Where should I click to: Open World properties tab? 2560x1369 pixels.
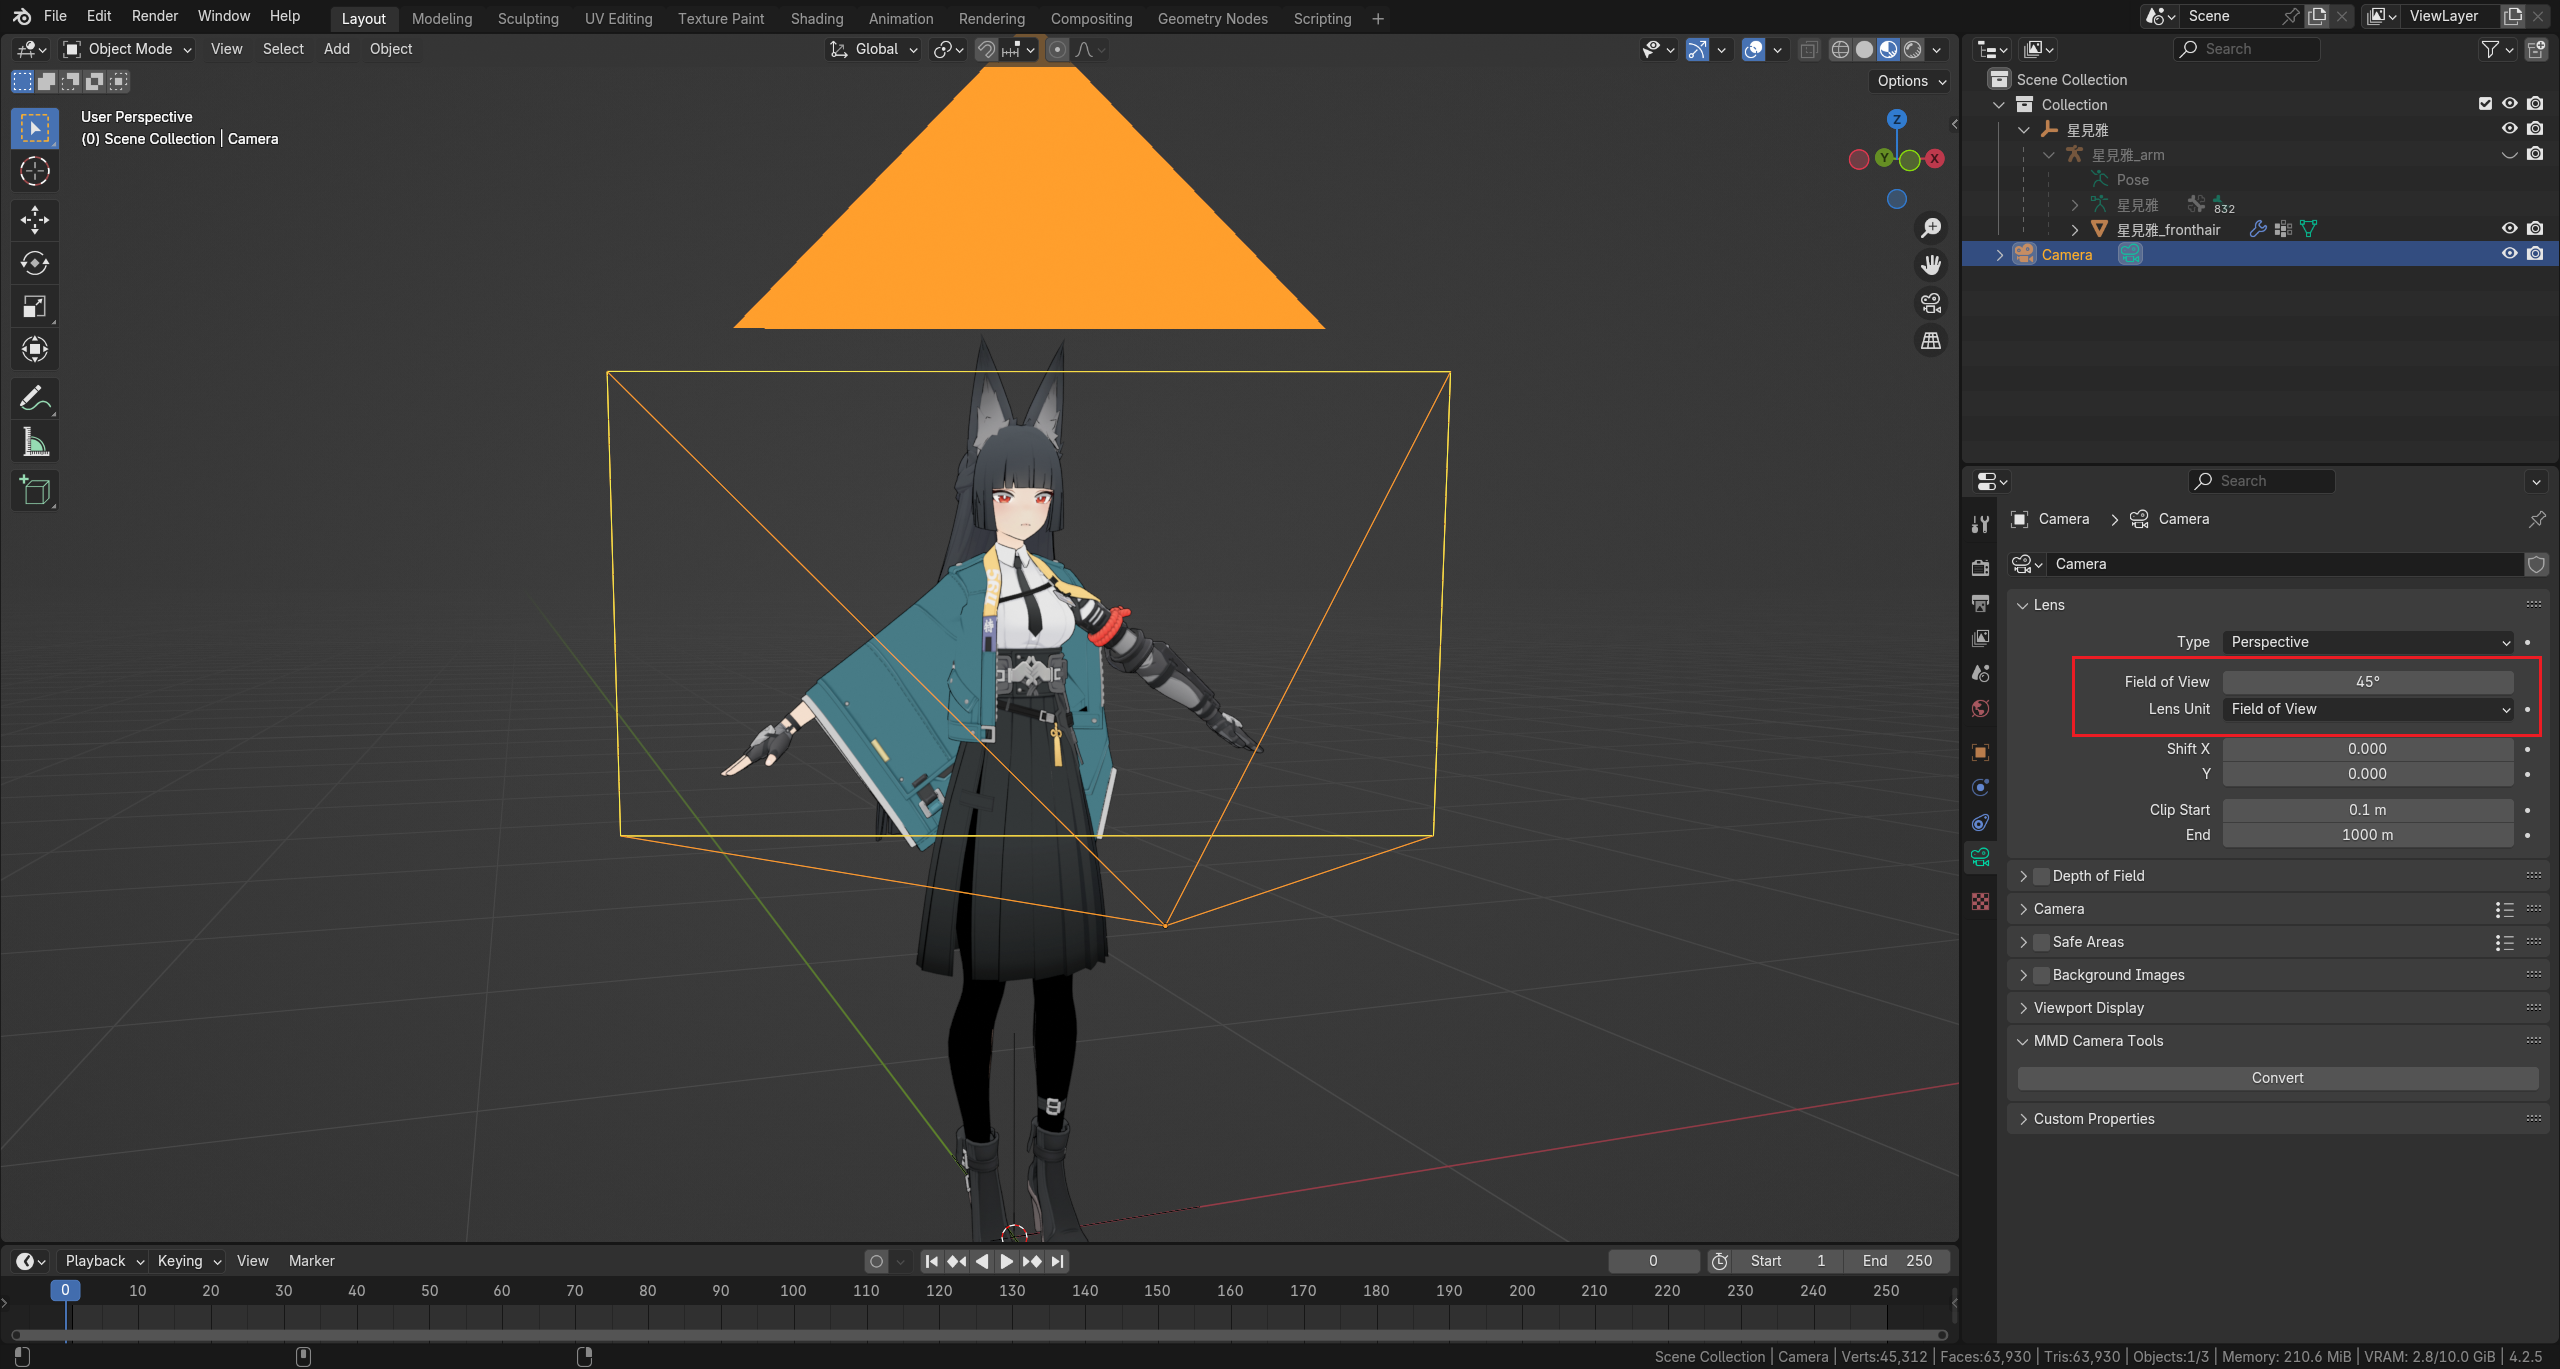click(1980, 709)
